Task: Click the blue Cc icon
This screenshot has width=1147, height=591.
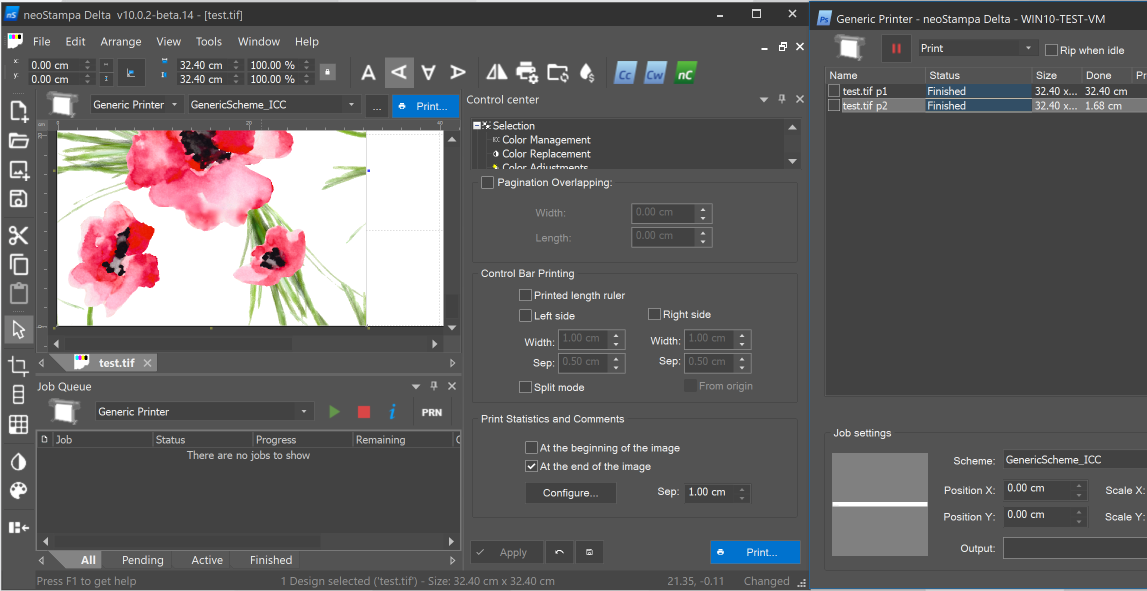Action: 625,74
